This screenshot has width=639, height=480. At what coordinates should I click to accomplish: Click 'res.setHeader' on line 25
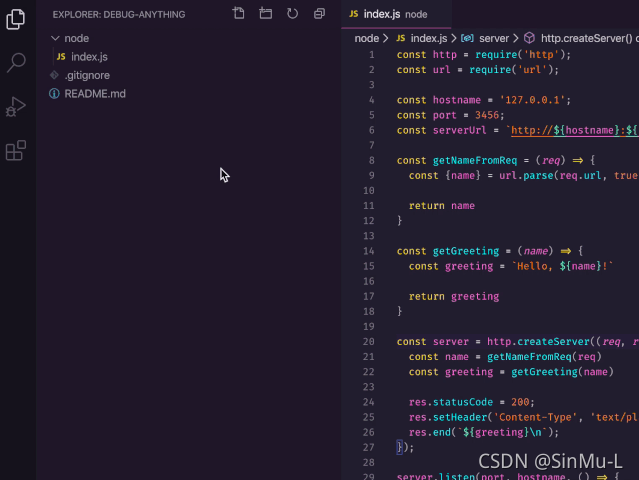448,417
